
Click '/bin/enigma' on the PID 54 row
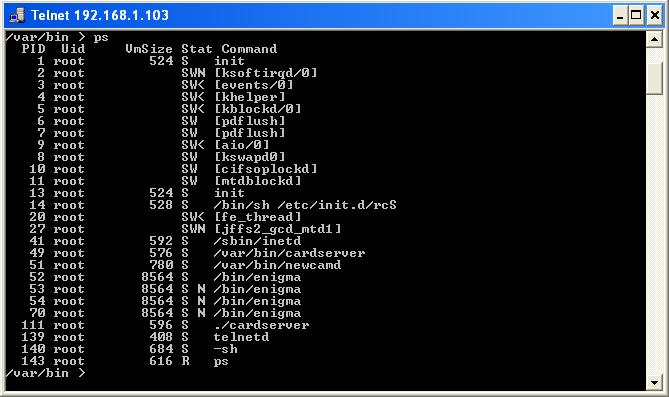[257, 301]
